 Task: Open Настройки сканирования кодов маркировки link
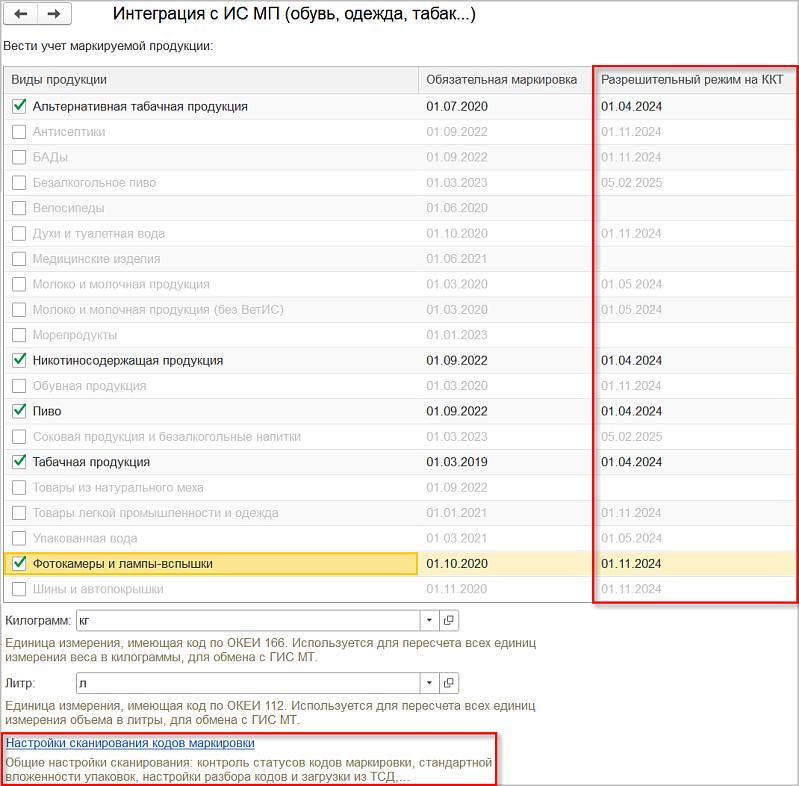[x=130, y=743]
